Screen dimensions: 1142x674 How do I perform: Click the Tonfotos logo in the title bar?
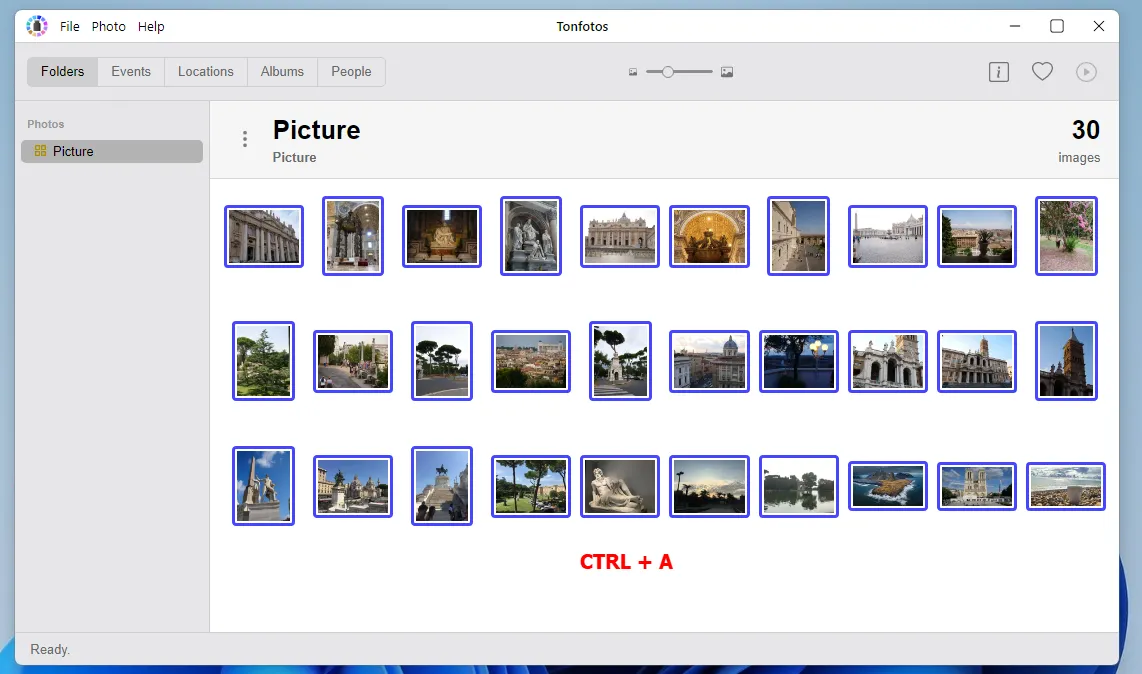click(x=36, y=25)
